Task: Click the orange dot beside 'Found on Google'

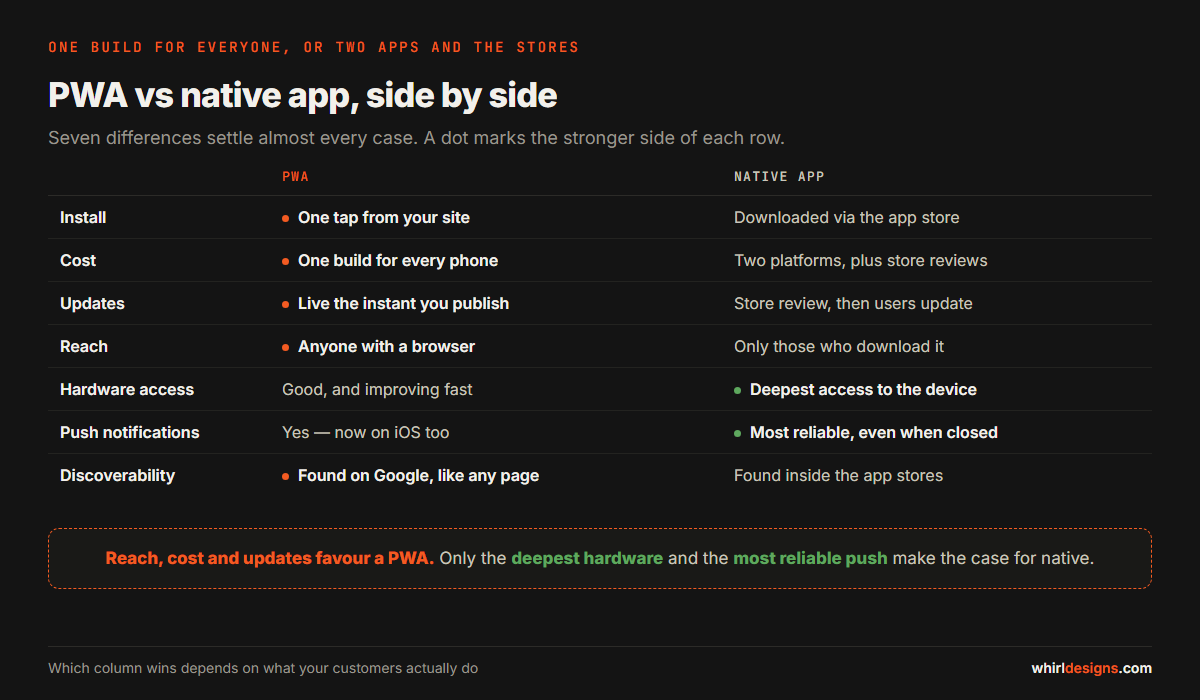Action: 286,476
